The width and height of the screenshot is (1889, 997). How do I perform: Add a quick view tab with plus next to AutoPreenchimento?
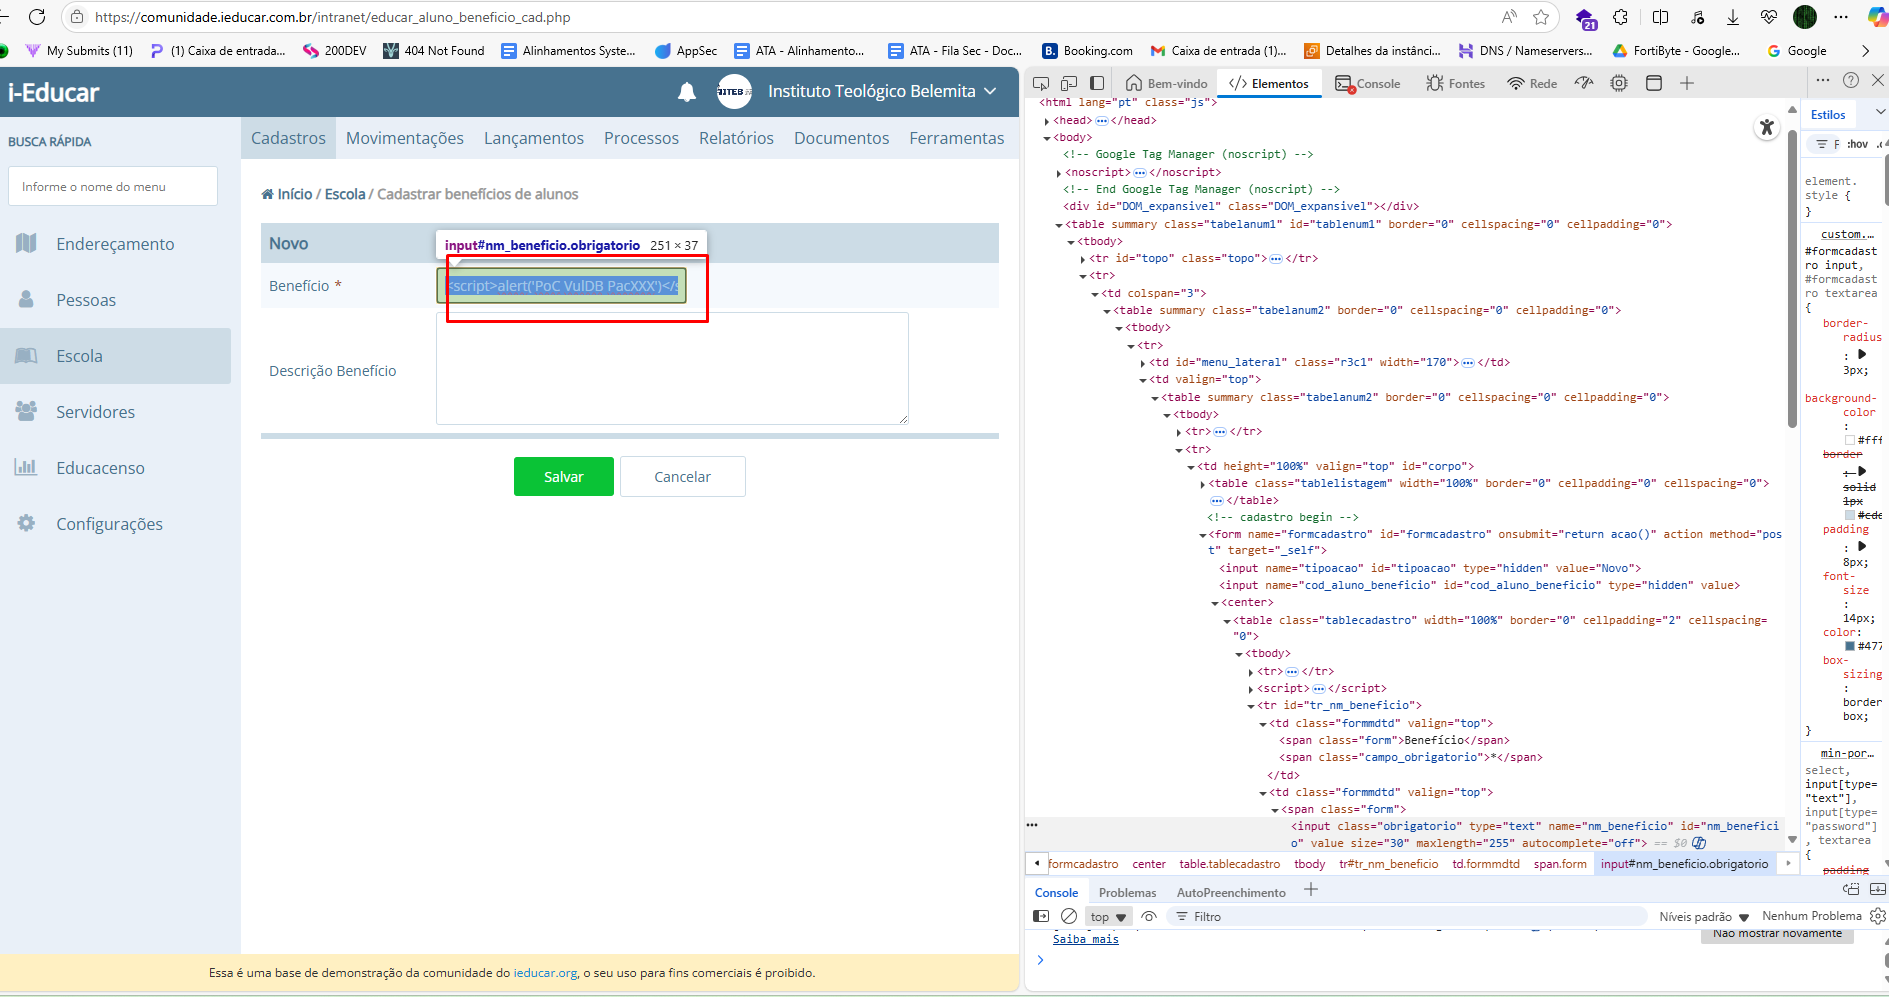coord(1311,889)
